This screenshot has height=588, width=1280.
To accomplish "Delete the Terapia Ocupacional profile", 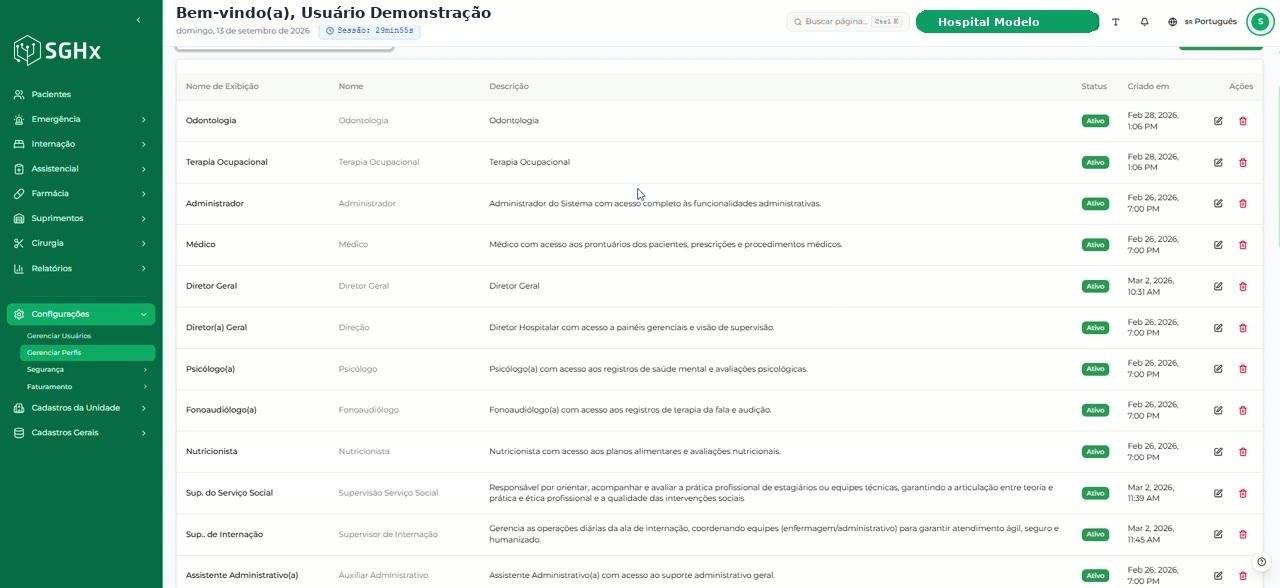I will pos(1243,162).
